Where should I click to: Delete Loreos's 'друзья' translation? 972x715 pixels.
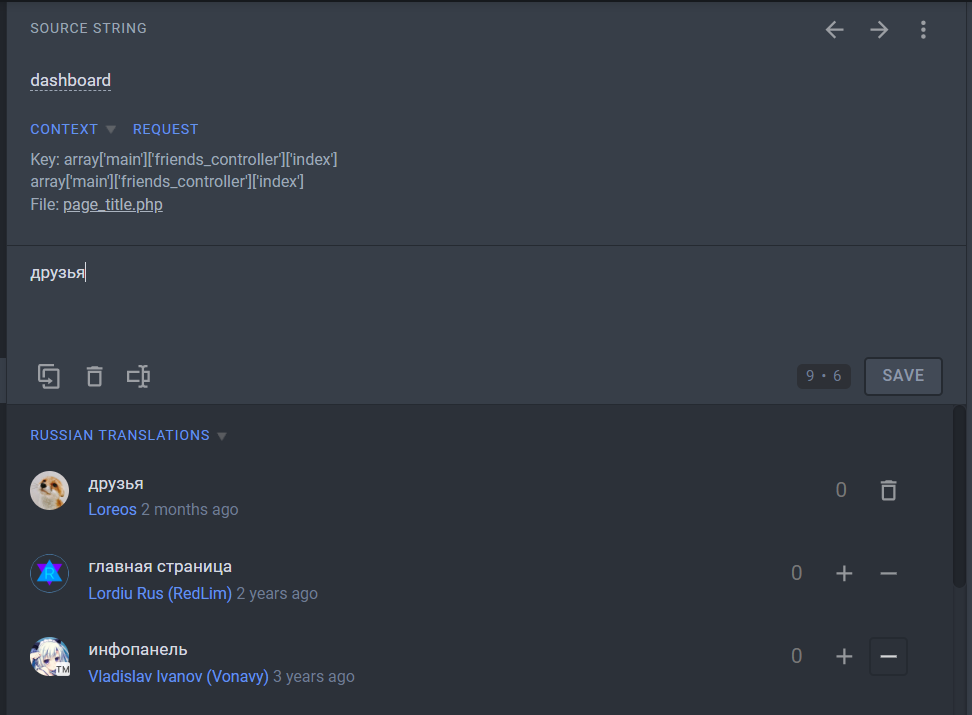[888, 490]
